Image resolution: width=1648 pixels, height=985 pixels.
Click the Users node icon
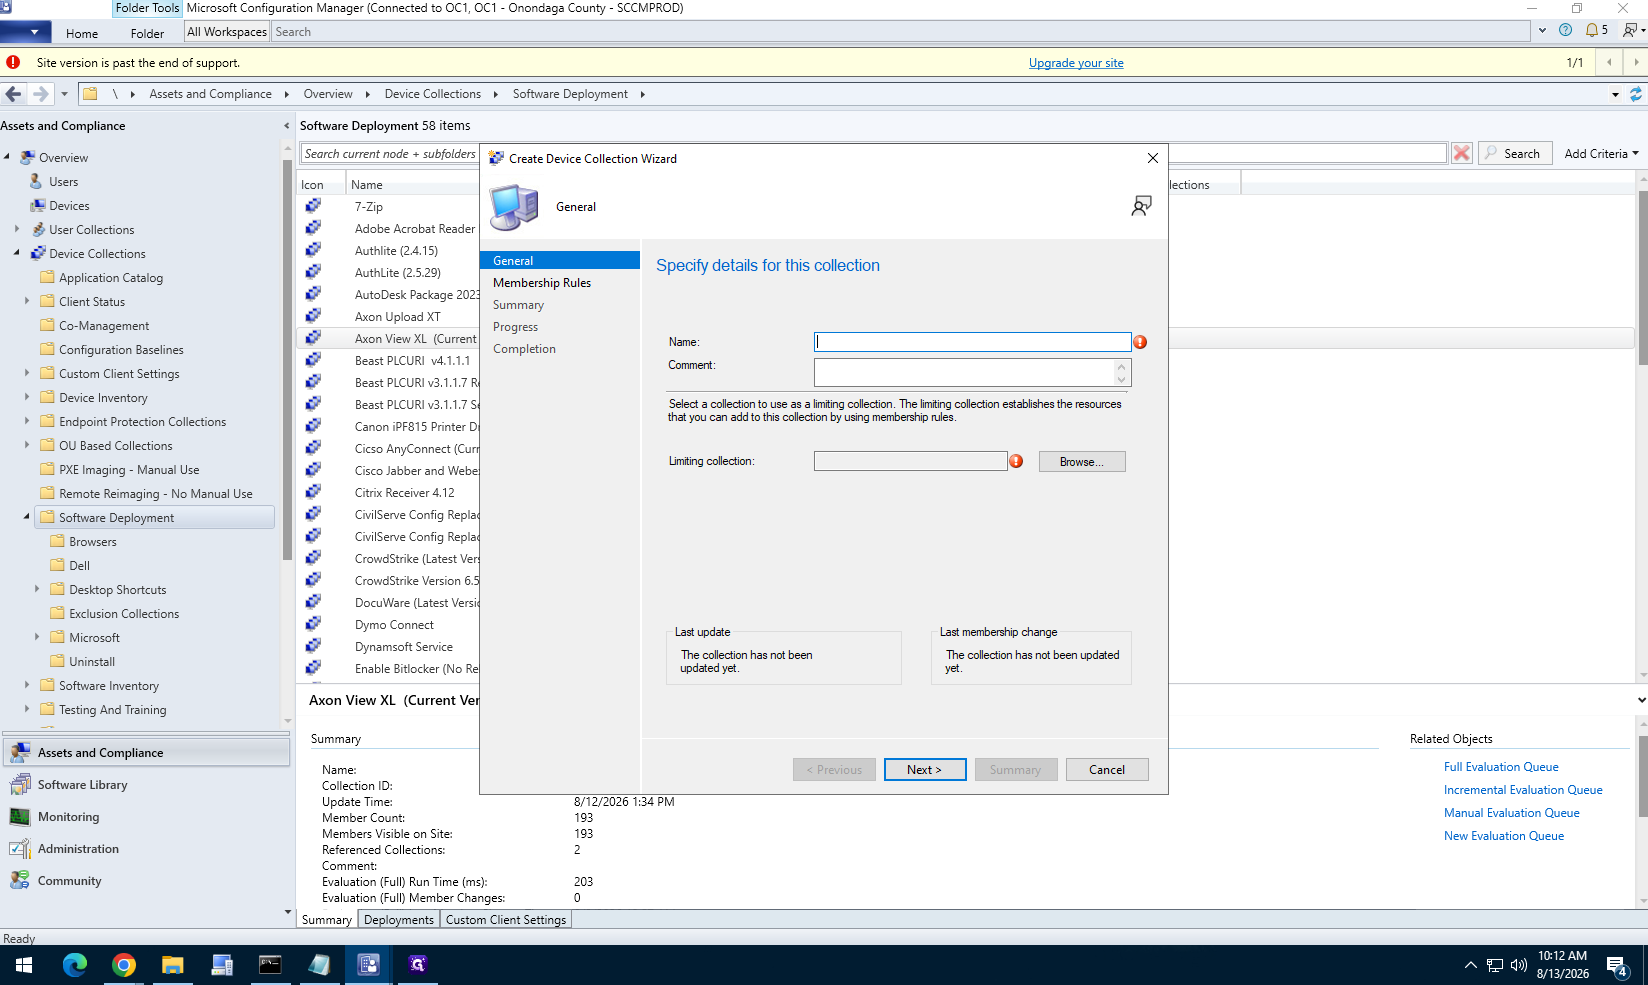[x=37, y=181]
